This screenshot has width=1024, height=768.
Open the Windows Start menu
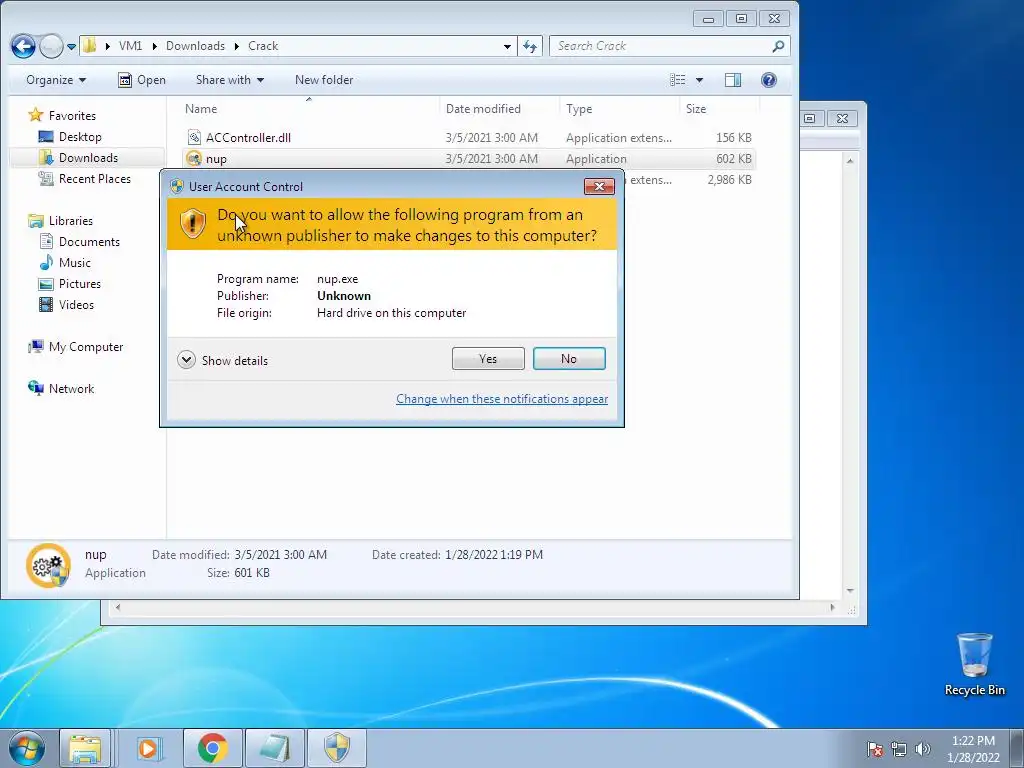click(26, 748)
